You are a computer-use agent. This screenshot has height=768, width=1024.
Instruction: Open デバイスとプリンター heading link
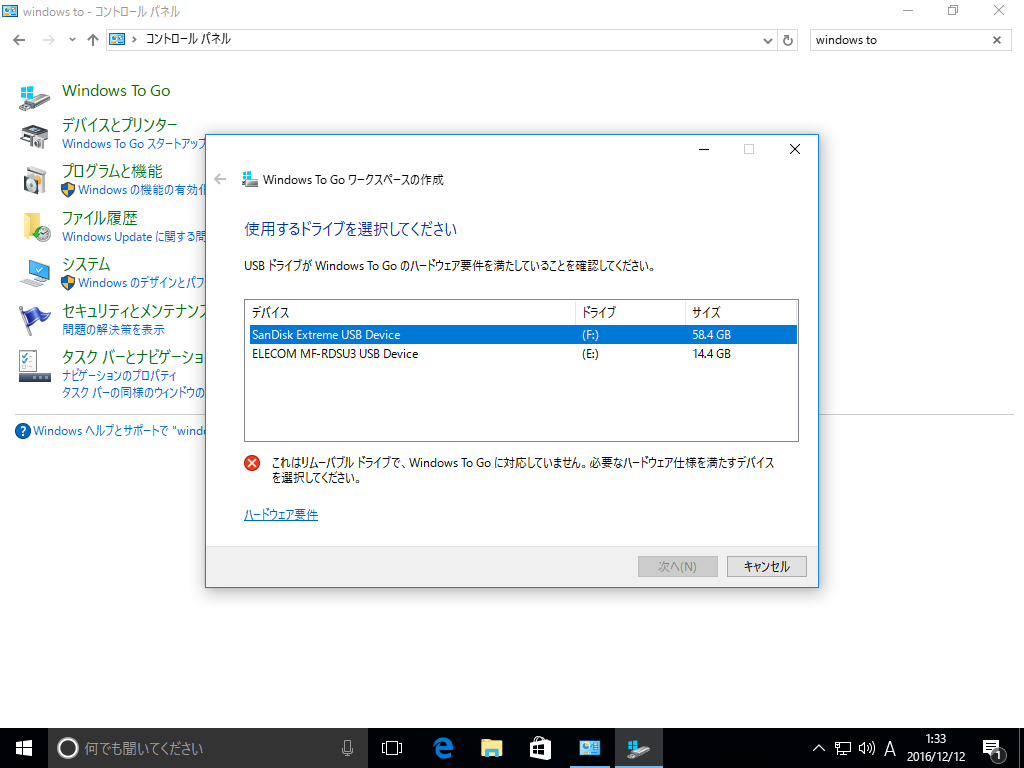pos(120,124)
